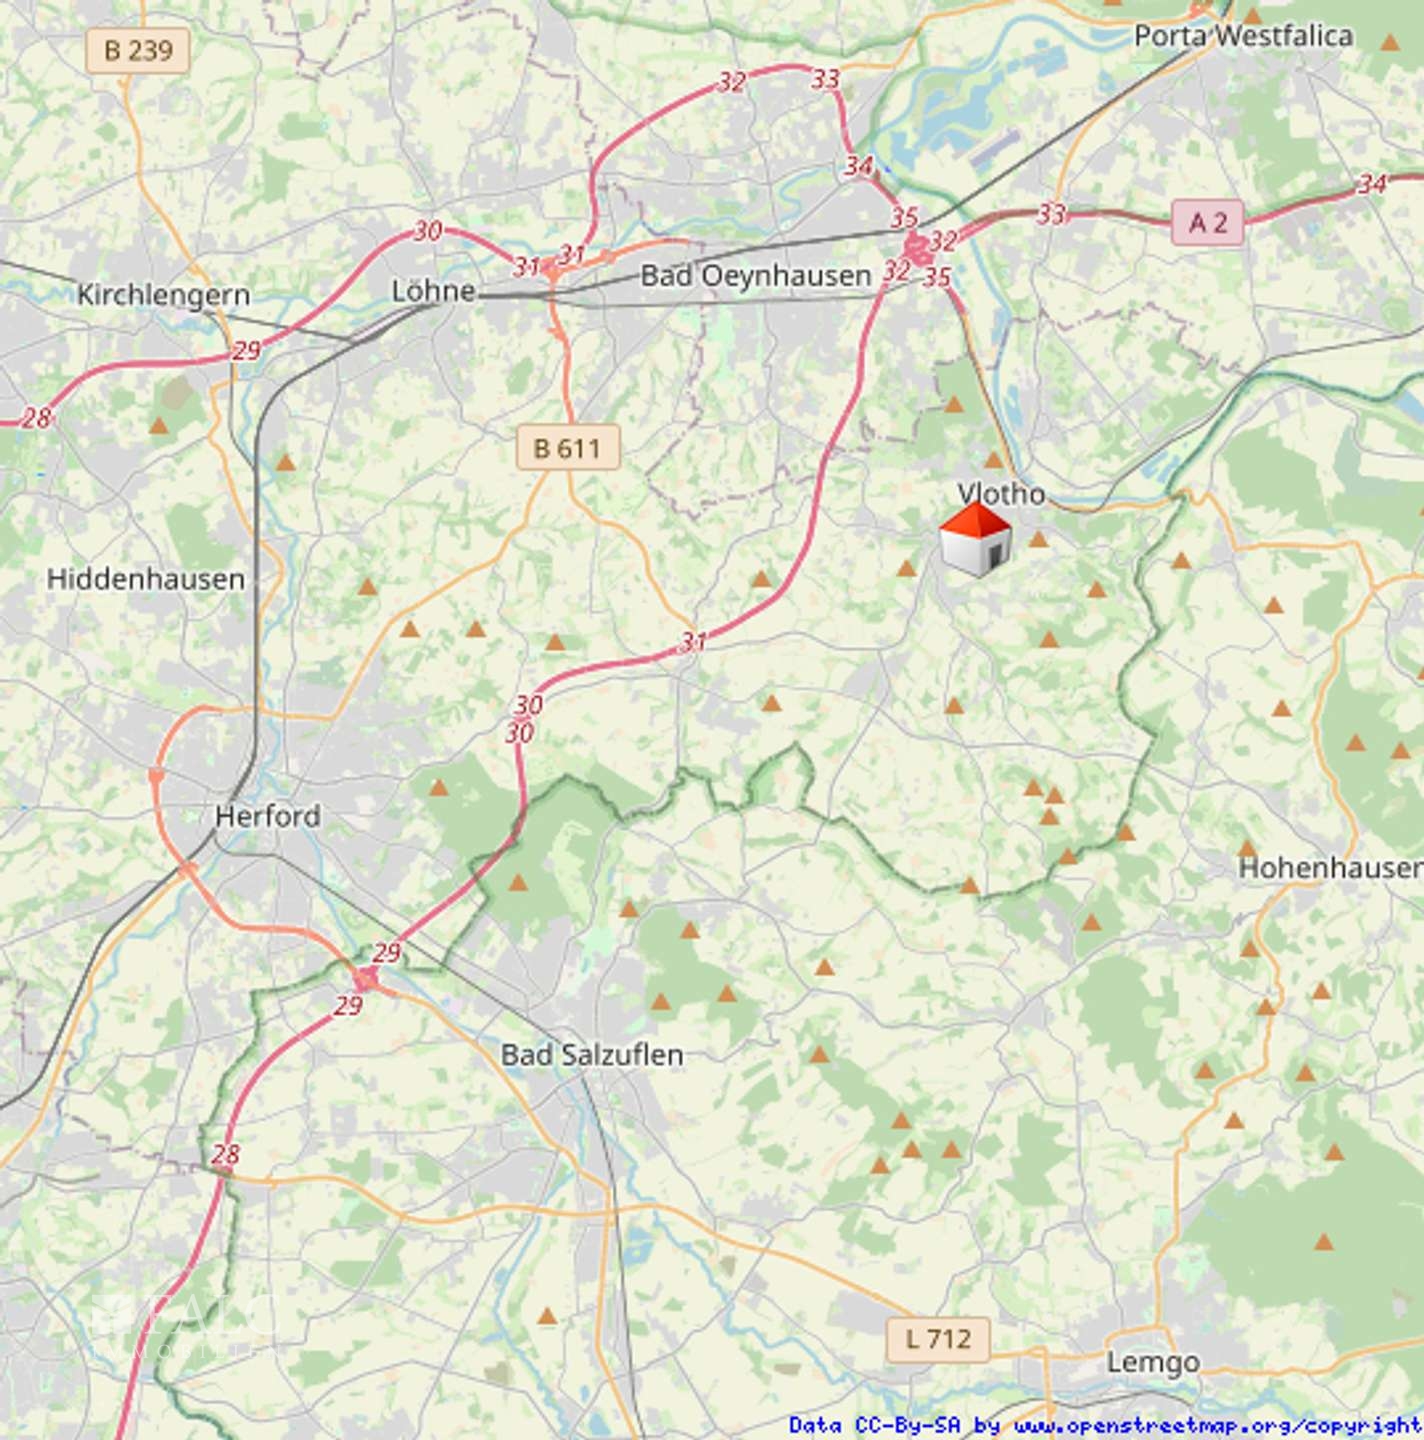Click the motorway junction symbol at Bad Oeynhausen
Viewport: 1424px width, 1440px height.
915,244
